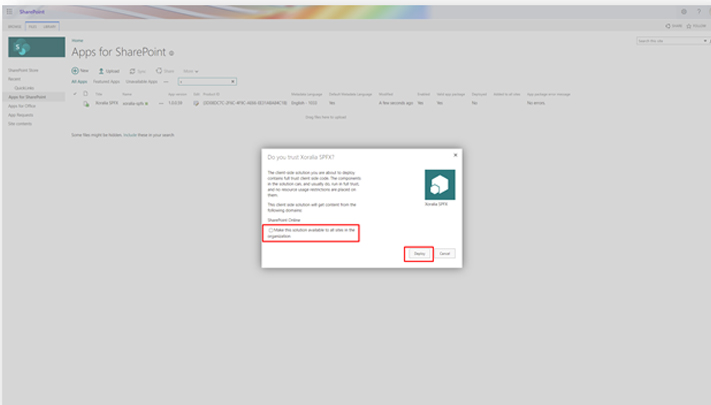Viewport: 711px width, 405px height.
Task: Expand the More dropdown in toolbar
Action: [190, 71]
